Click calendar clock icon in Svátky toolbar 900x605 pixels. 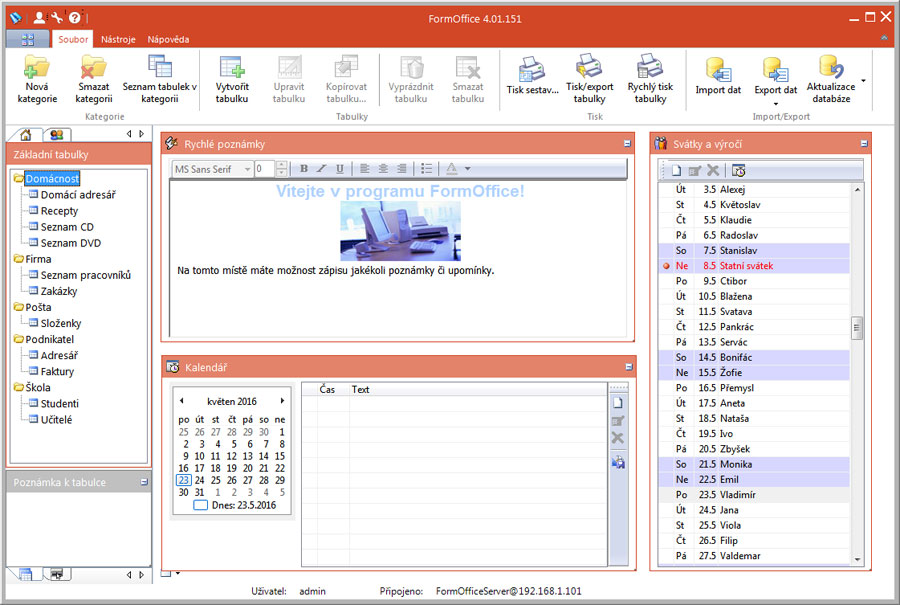click(x=739, y=170)
